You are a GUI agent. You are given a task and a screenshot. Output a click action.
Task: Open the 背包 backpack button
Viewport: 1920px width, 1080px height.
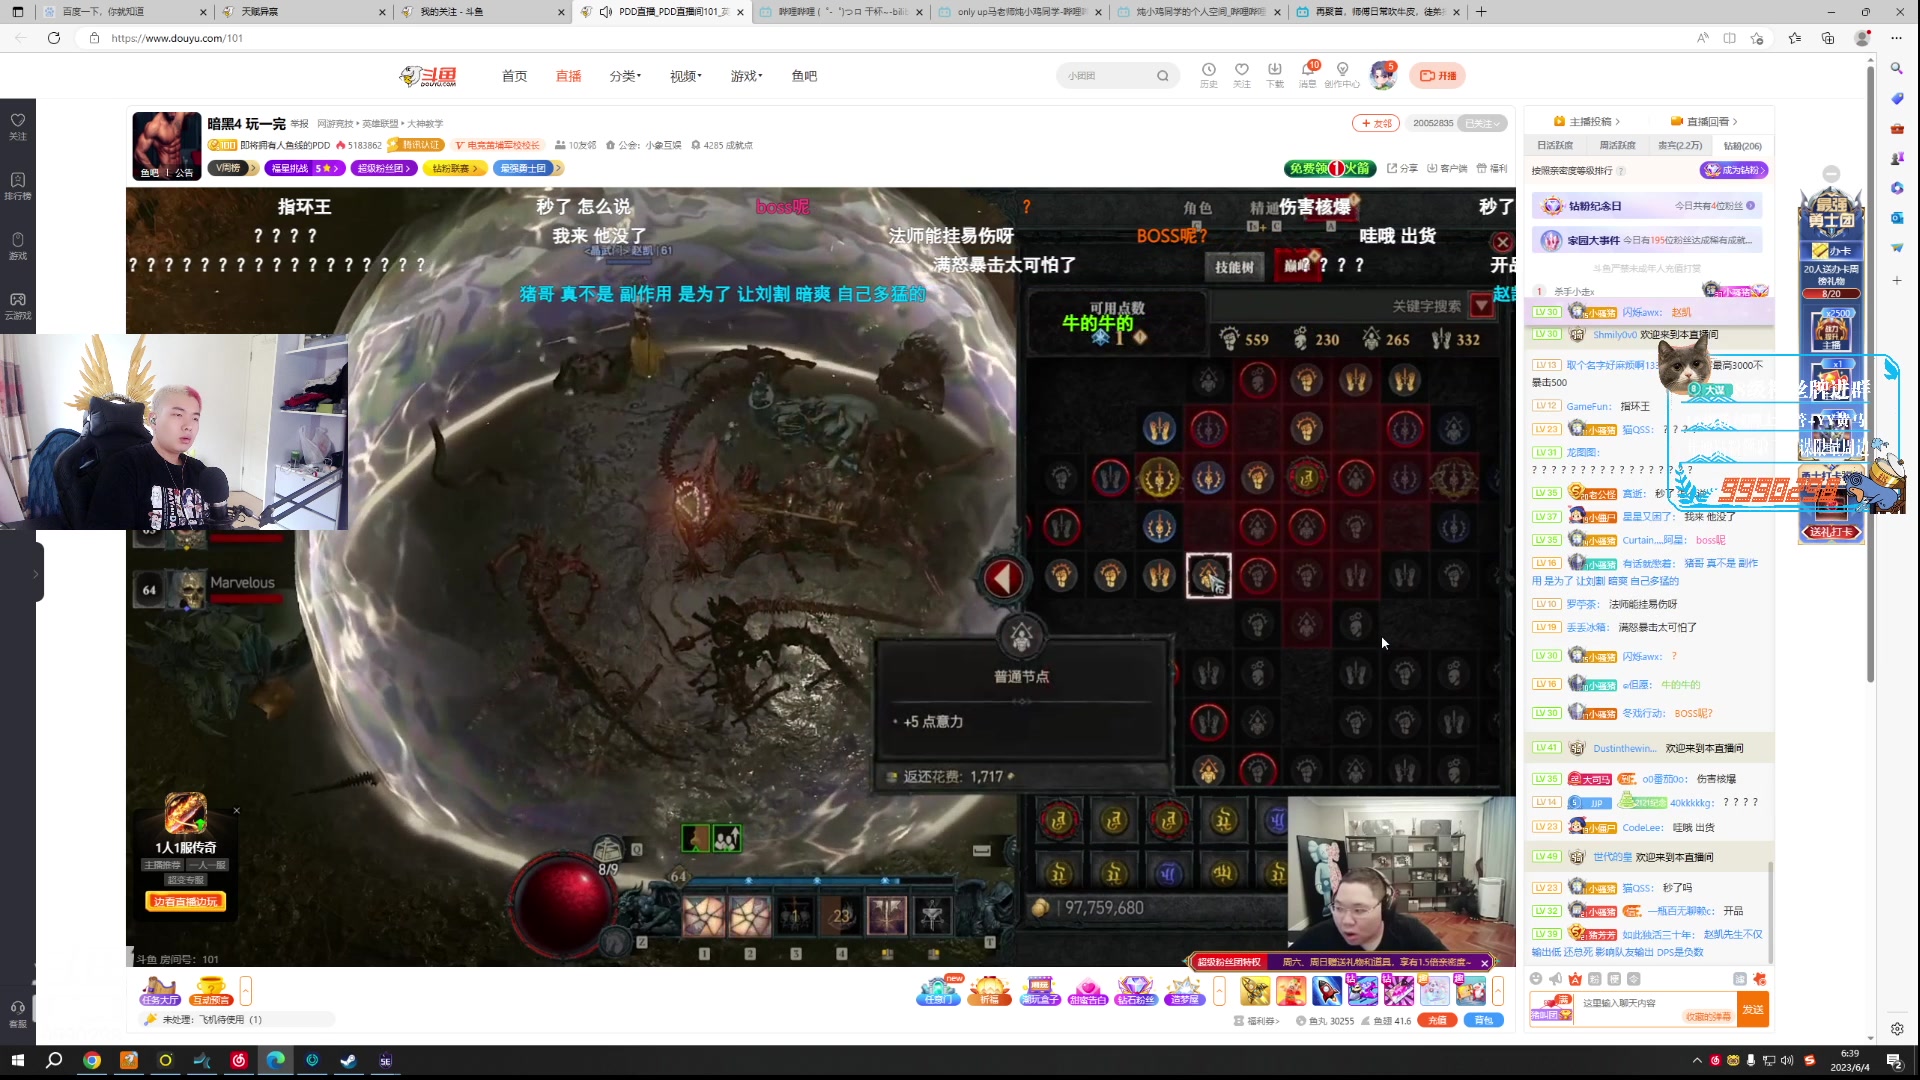(1484, 1021)
